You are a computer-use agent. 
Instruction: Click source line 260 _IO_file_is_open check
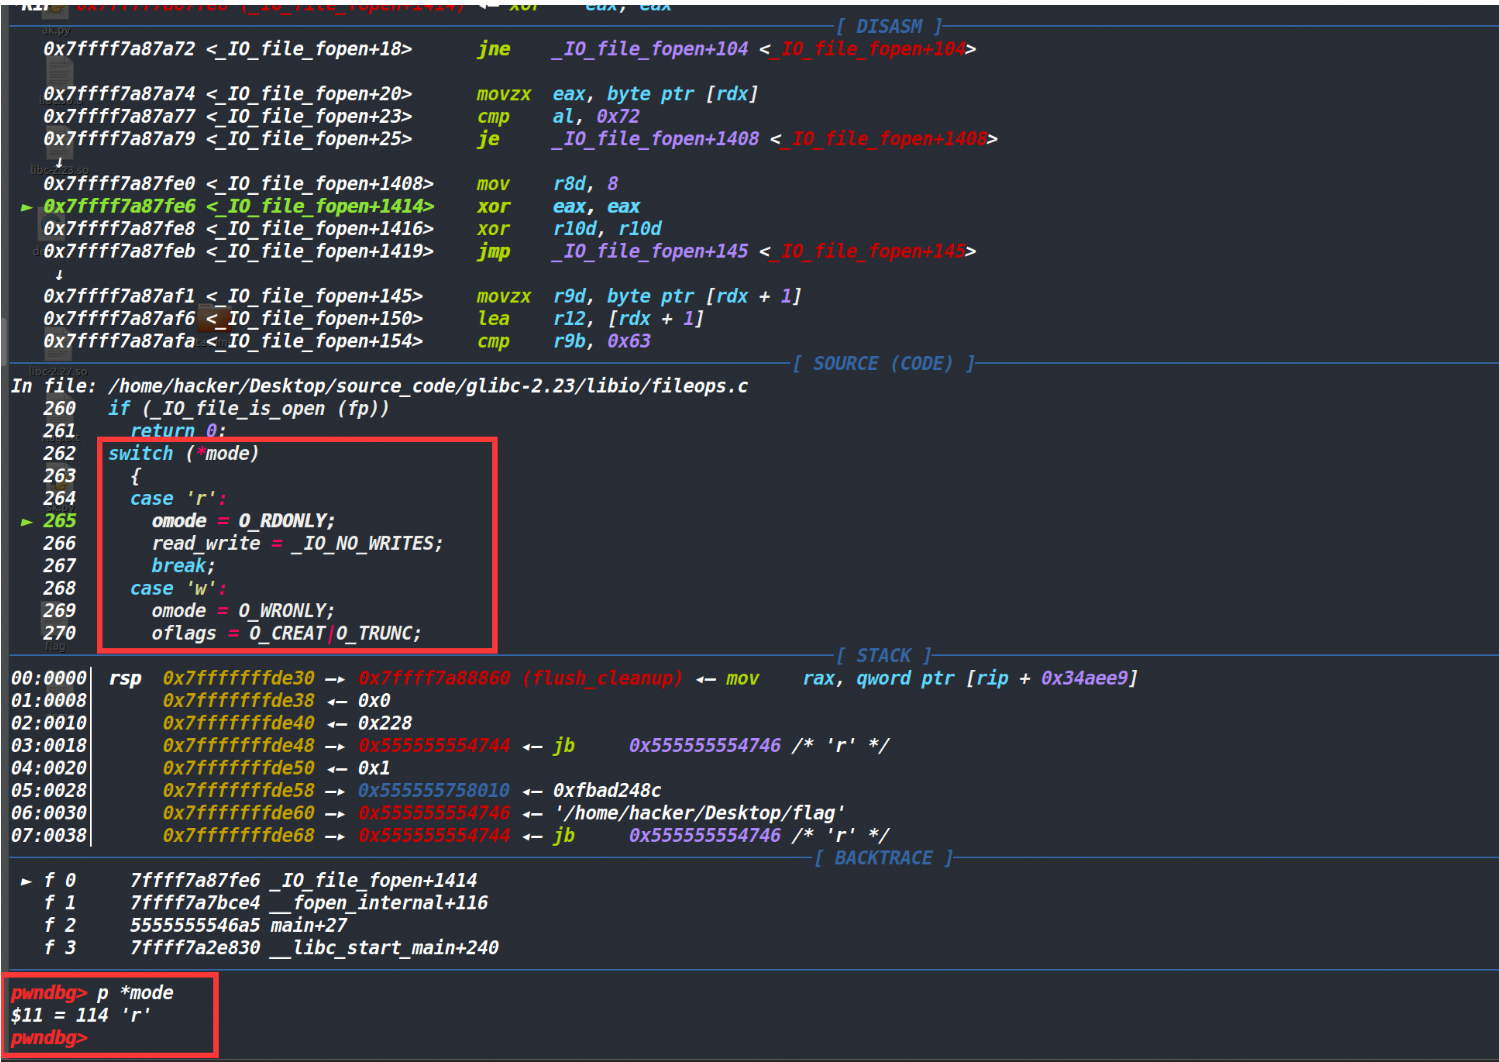tap(248, 409)
